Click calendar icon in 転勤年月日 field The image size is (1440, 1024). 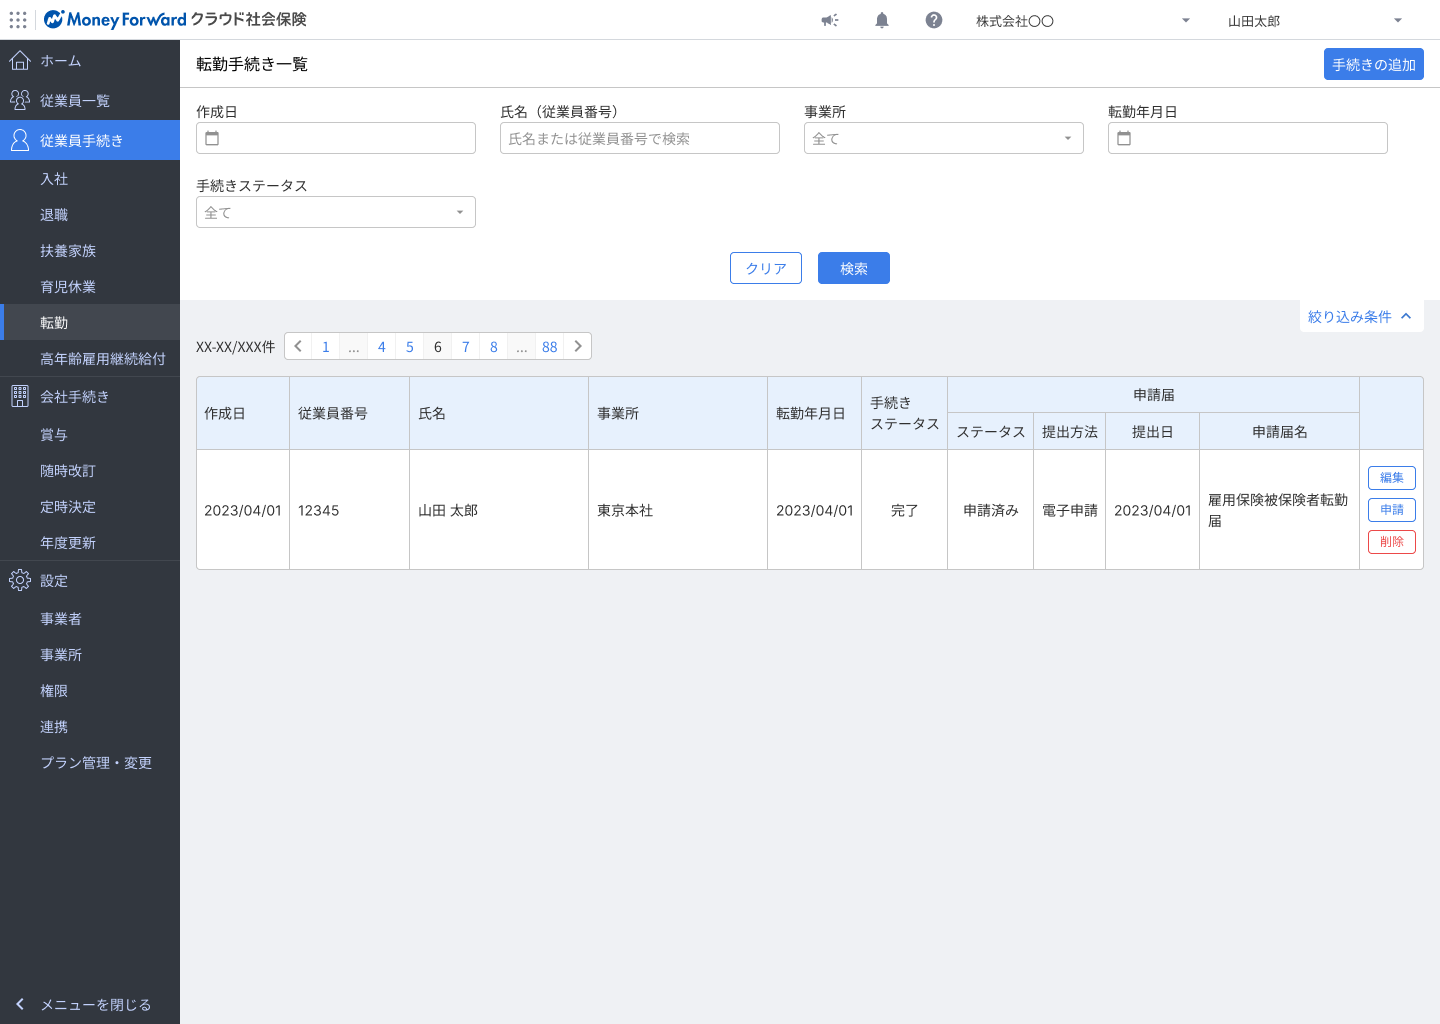click(x=1124, y=138)
